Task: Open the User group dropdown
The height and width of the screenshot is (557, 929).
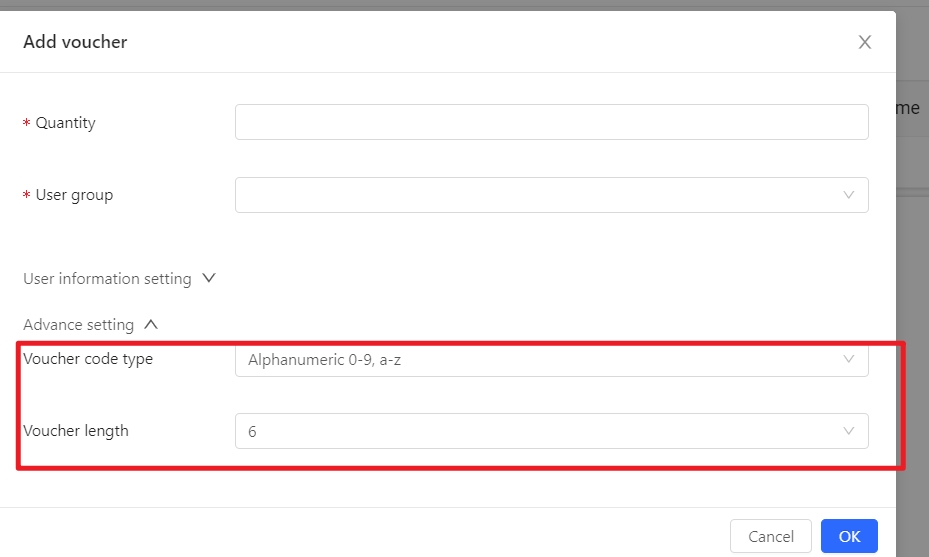Action: [x=552, y=195]
